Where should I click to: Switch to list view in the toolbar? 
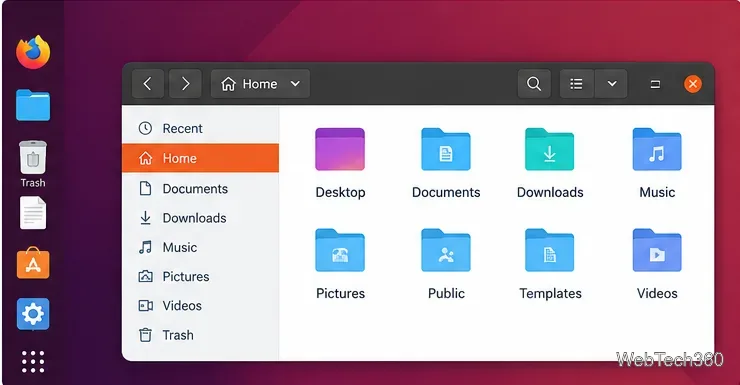click(x=576, y=84)
